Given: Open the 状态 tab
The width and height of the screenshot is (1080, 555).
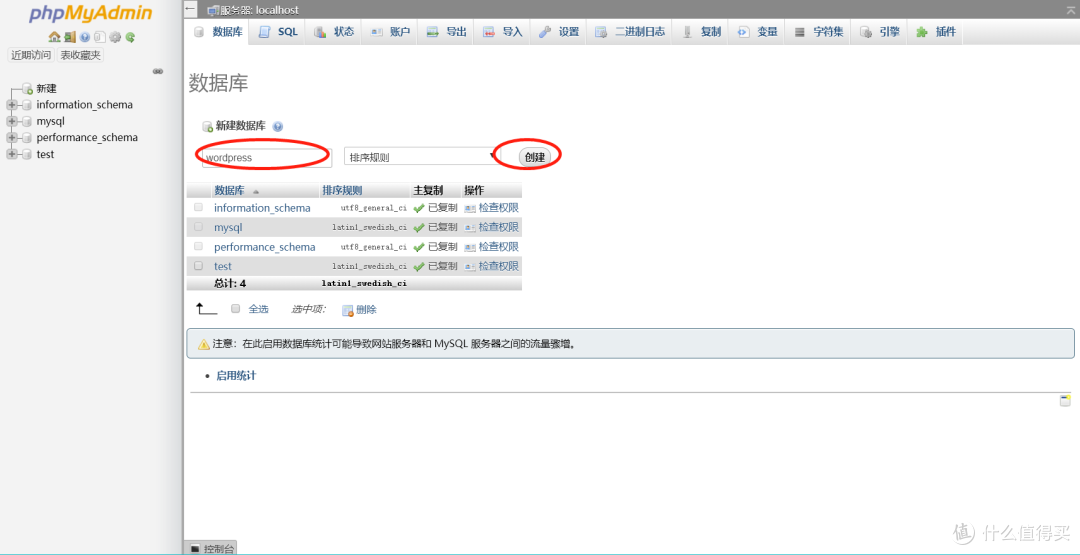Looking at the screenshot, I should click(334, 32).
